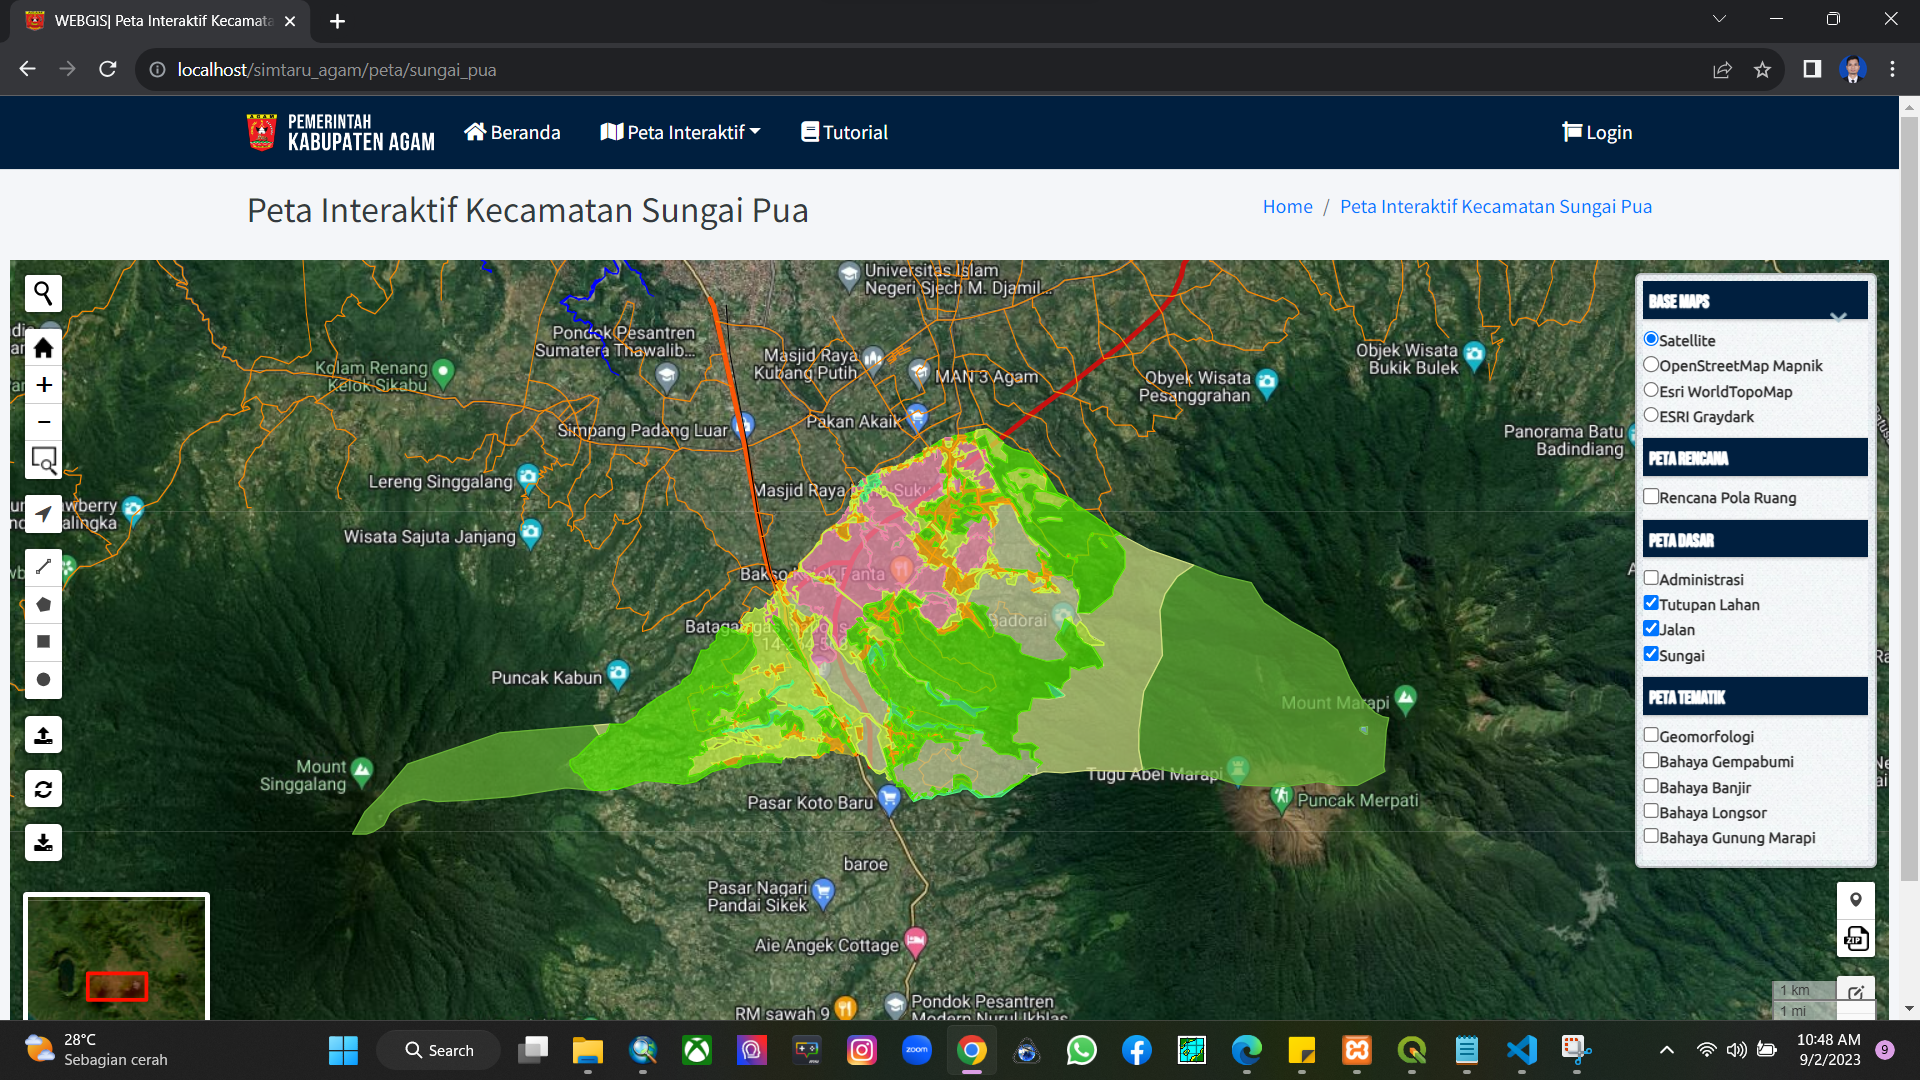This screenshot has height=1080, width=1920.
Task: Disable Sungai layer
Action: click(1651, 654)
